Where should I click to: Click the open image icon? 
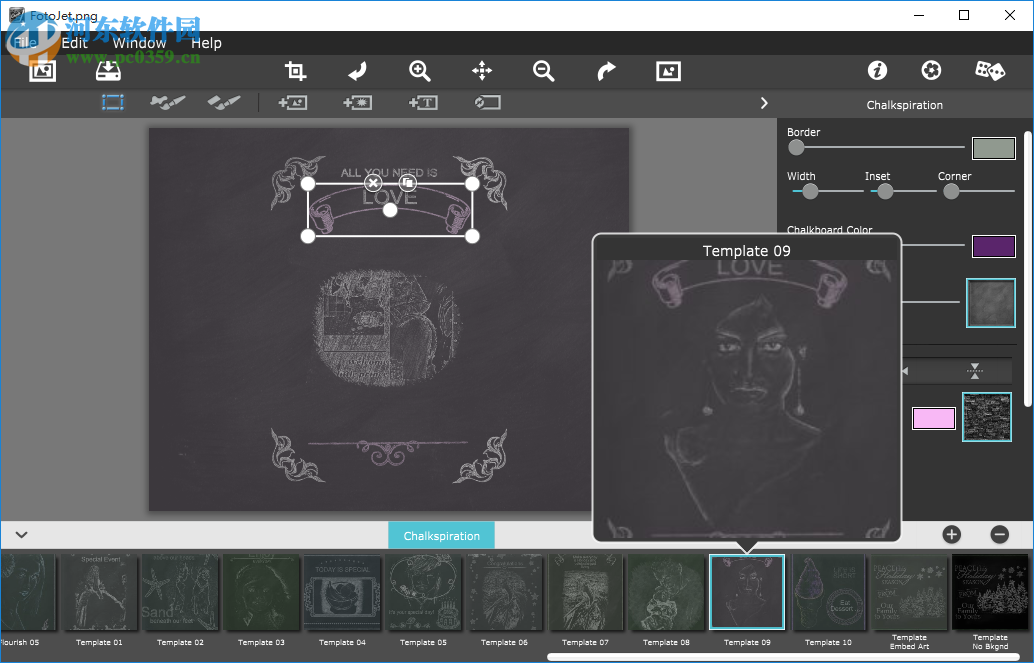[42, 71]
